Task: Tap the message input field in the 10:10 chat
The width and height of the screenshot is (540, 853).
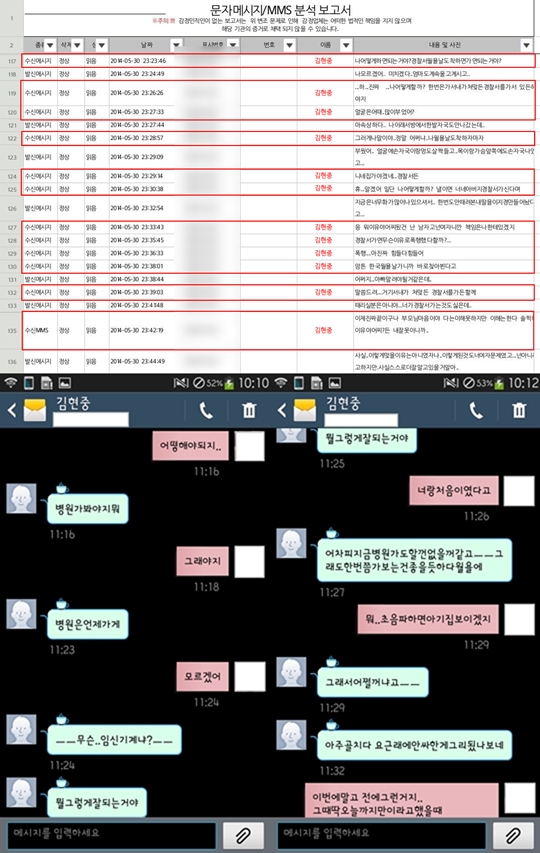Action: [111, 836]
